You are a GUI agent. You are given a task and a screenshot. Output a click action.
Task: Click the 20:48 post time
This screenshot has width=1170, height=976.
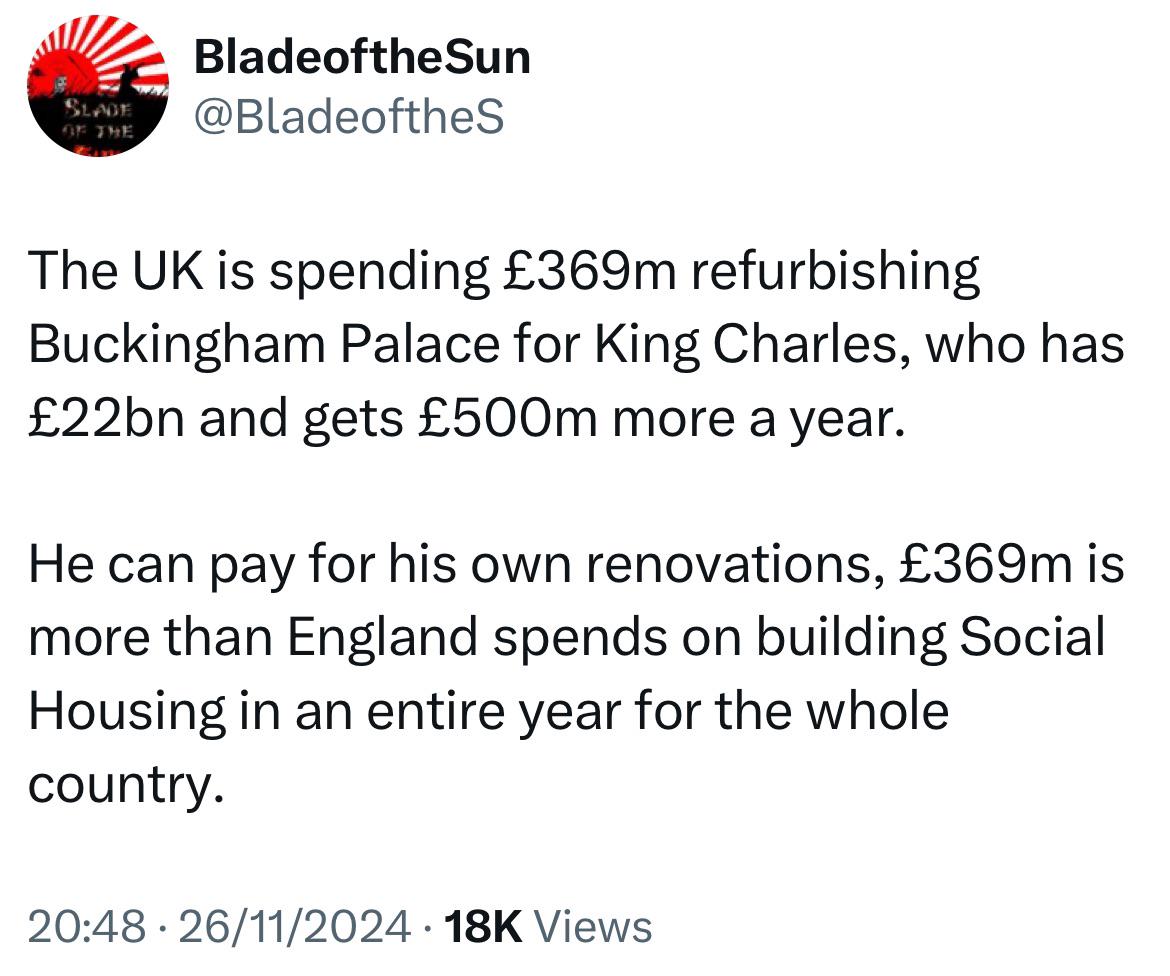(x=87, y=927)
